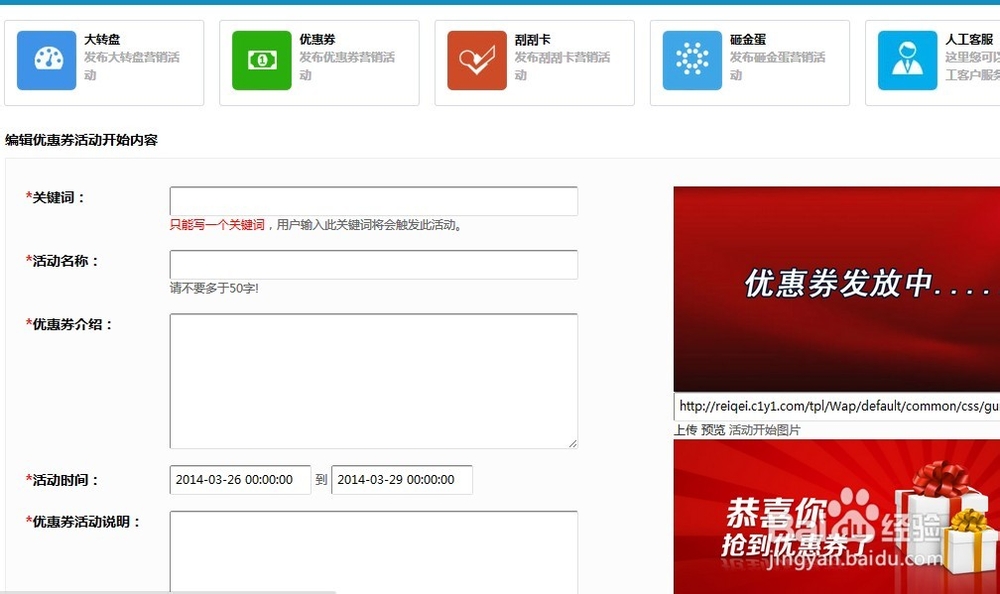The height and width of the screenshot is (594, 1000).
Task: Click the 发布刮刮卡营销活动 description text
Action: (562, 66)
